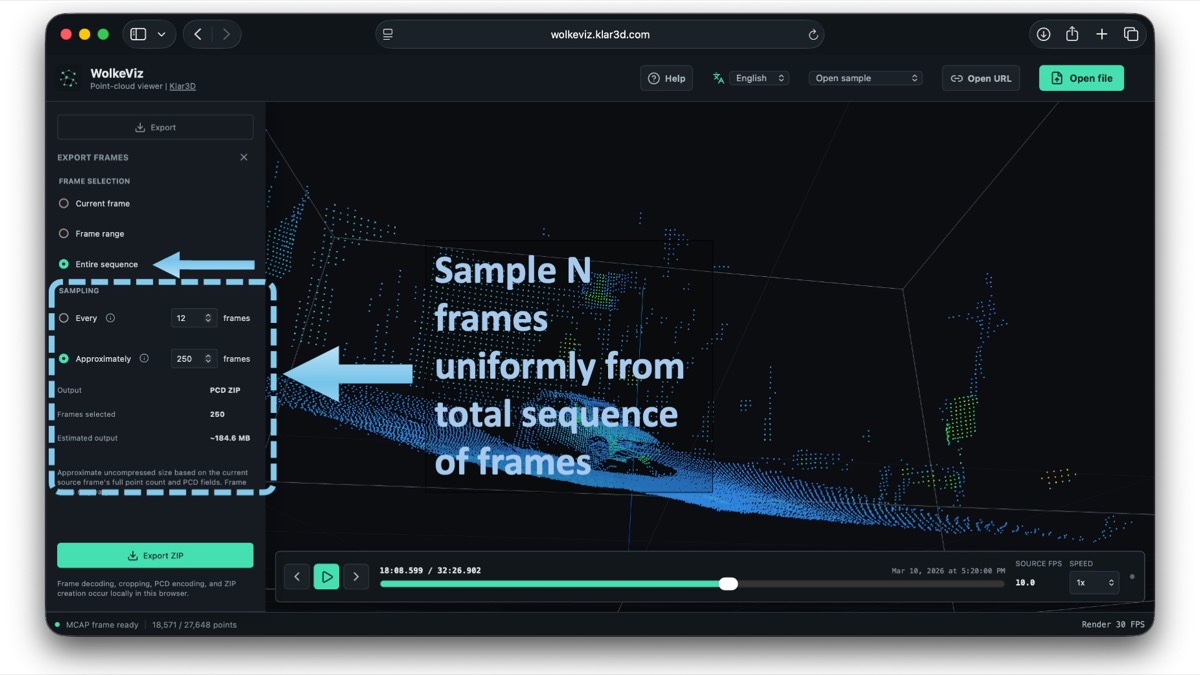Click the Source FPS value 10.0
The width and height of the screenshot is (1200, 675).
(x=1025, y=582)
